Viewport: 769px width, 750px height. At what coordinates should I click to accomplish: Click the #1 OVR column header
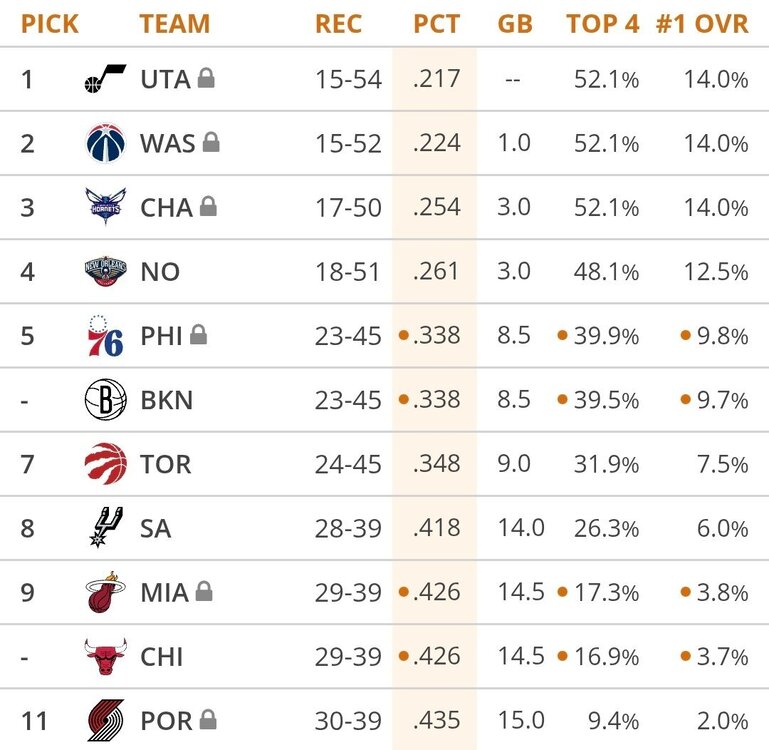(x=702, y=23)
